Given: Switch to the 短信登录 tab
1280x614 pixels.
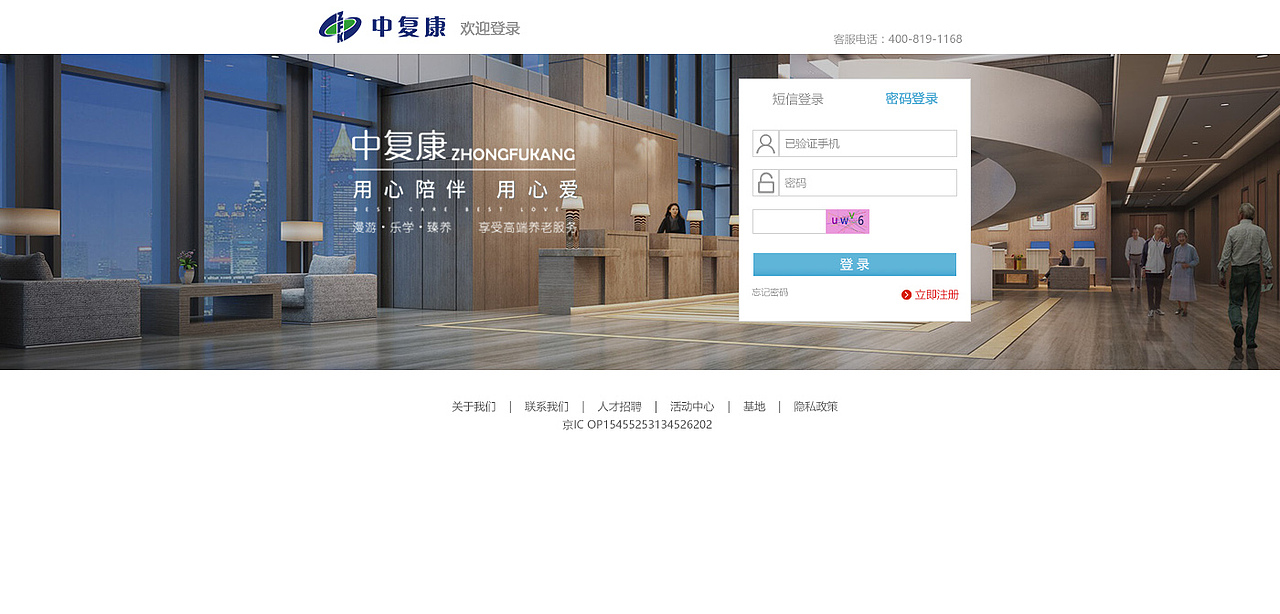Looking at the screenshot, I should 797,99.
